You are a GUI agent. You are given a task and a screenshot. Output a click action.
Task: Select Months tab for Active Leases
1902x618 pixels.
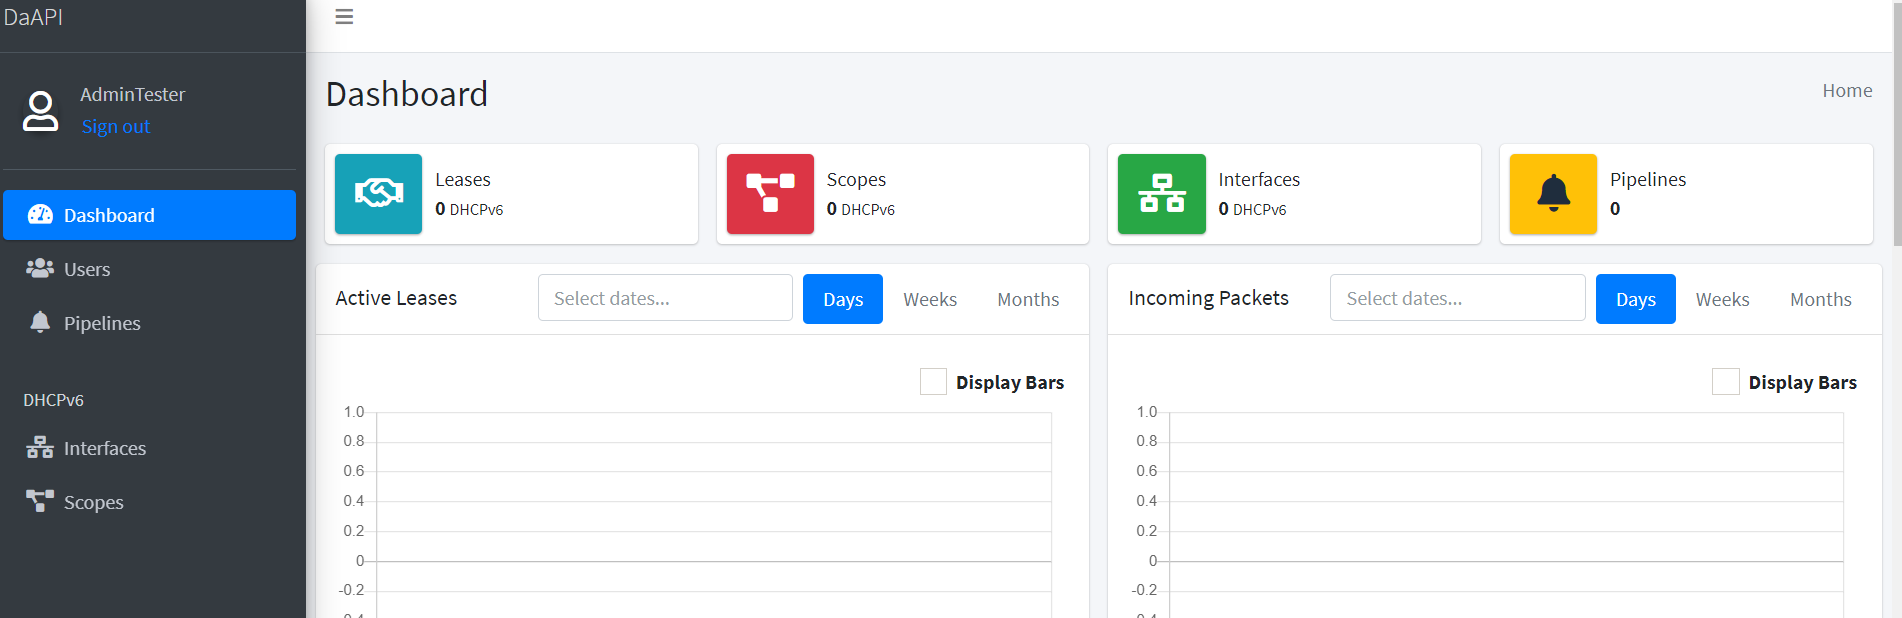coord(1028,299)
